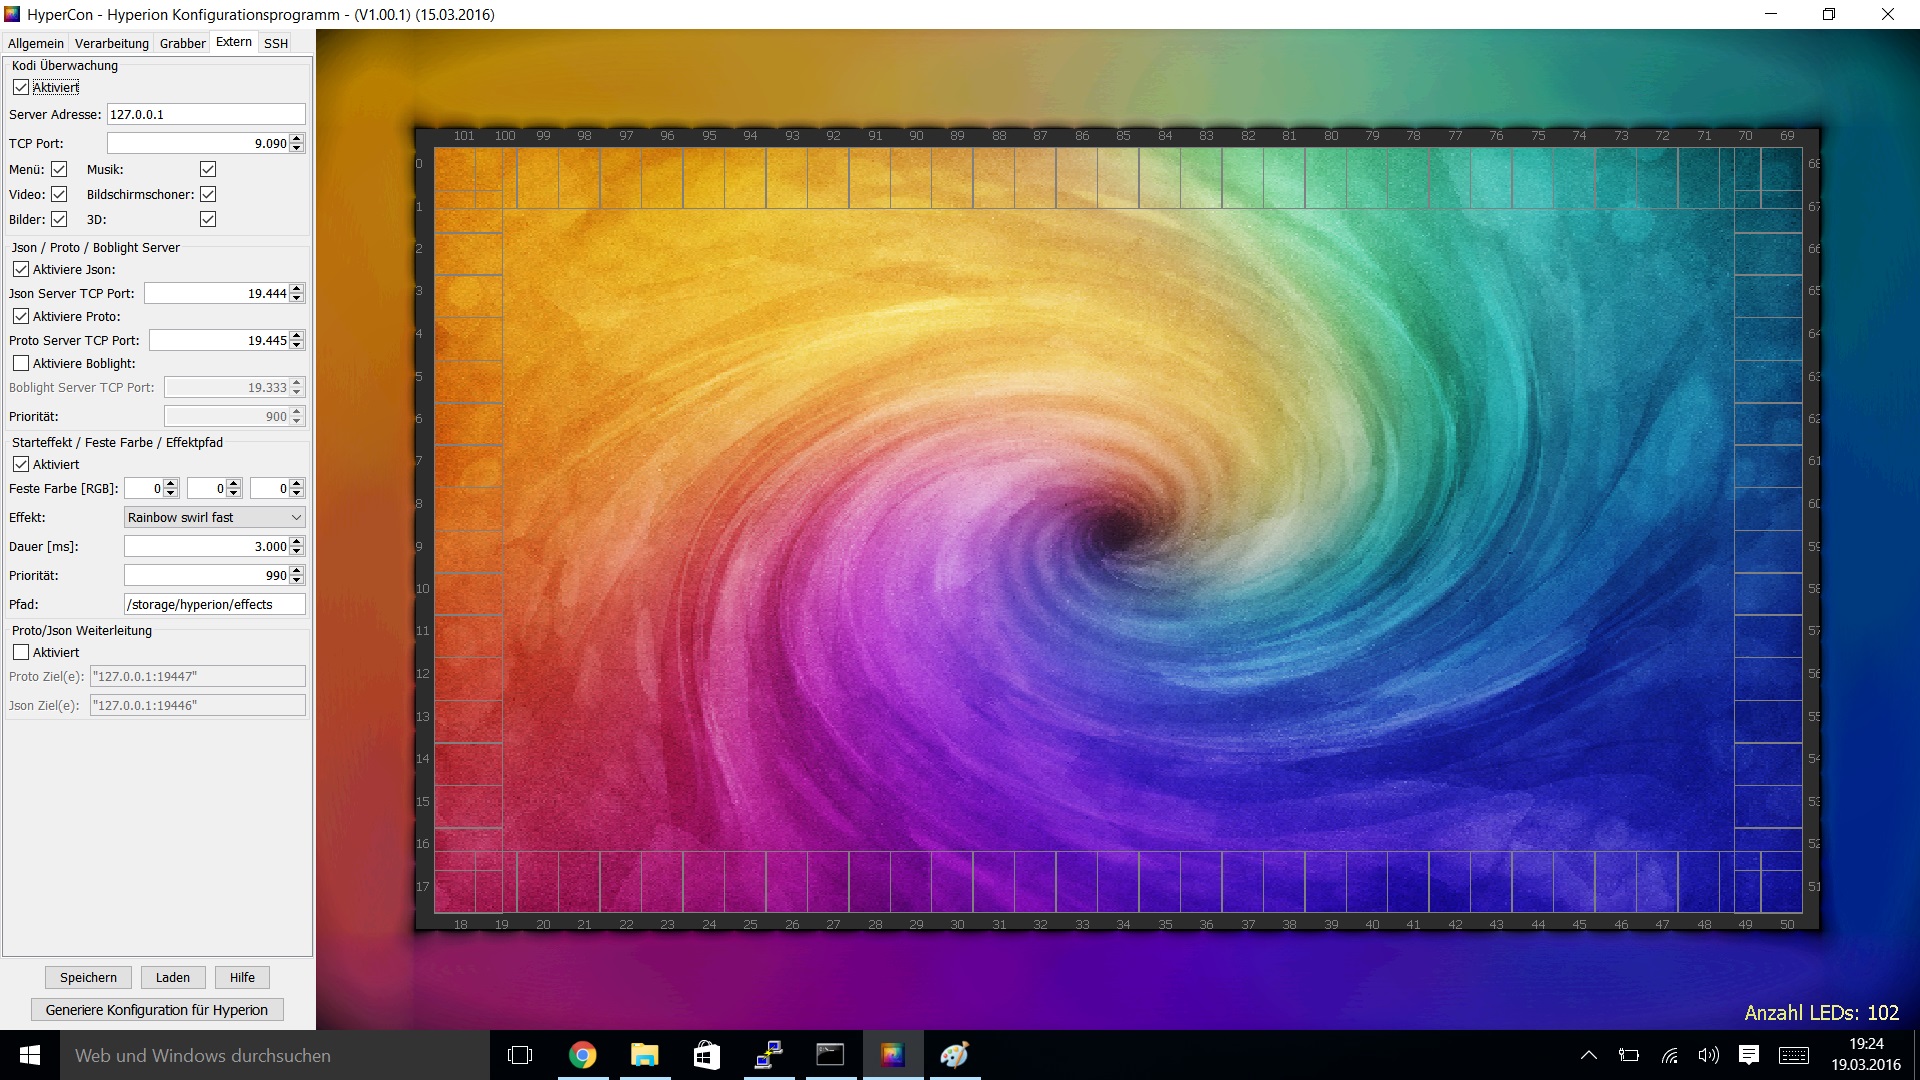Image resolution: width=1920 pixels, height=1080 pixels.
Task: Enable the Aktiviere Boblight checkbox
Action: point(21,364)
